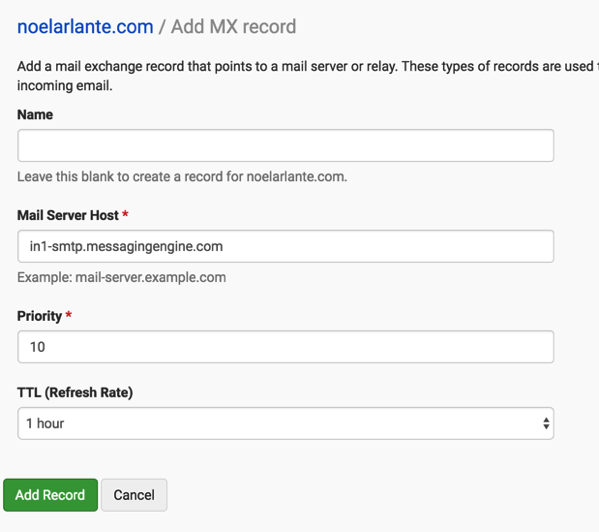Cancel adding the MX record
This screenshot has height=532, width=599.
(134, 495)
